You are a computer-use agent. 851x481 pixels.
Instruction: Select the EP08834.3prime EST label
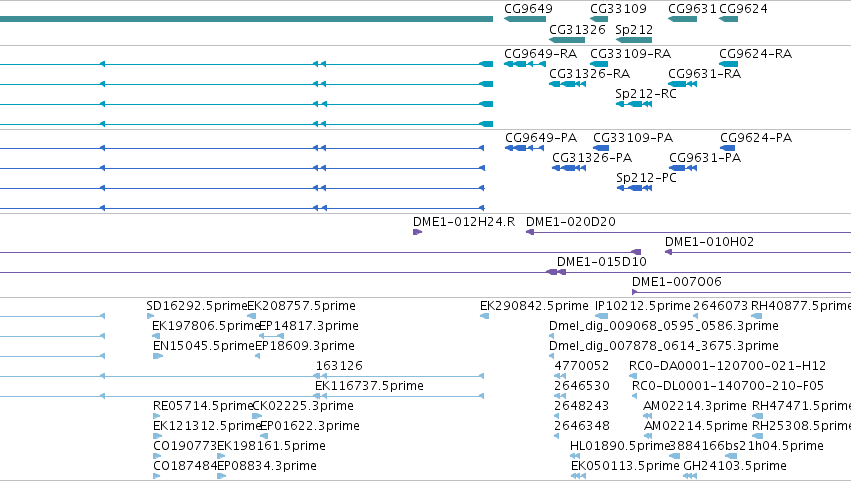[x=266, y=466]
